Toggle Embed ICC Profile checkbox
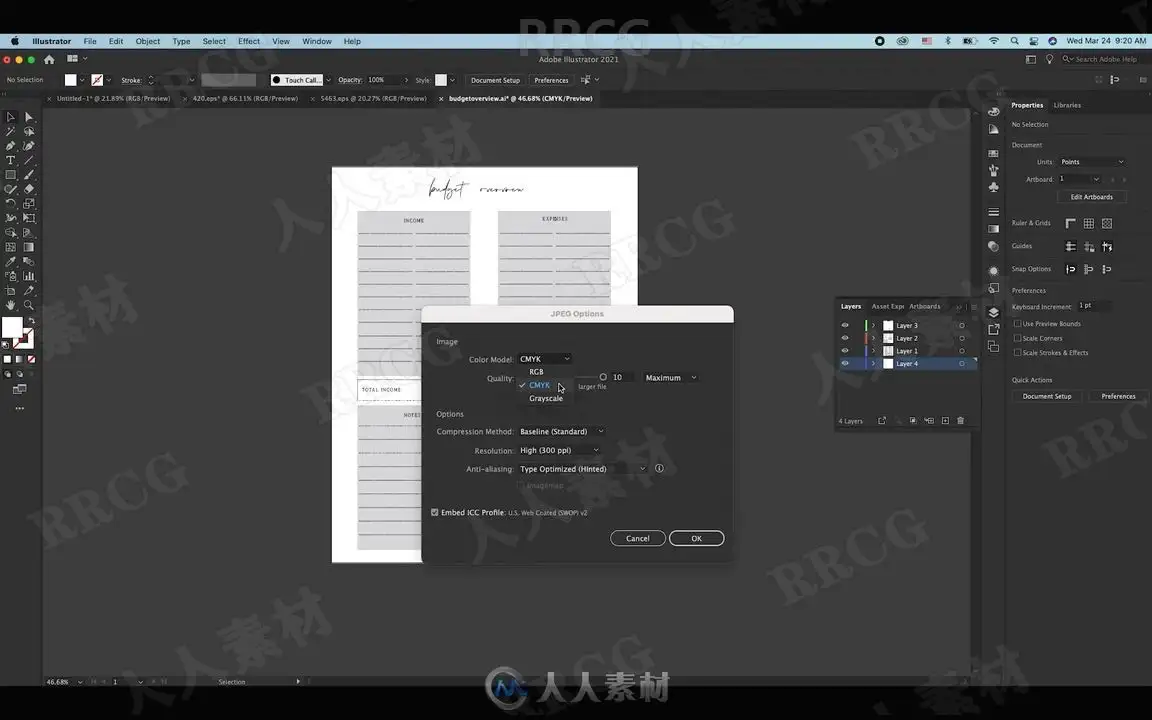 coord(434,513)
